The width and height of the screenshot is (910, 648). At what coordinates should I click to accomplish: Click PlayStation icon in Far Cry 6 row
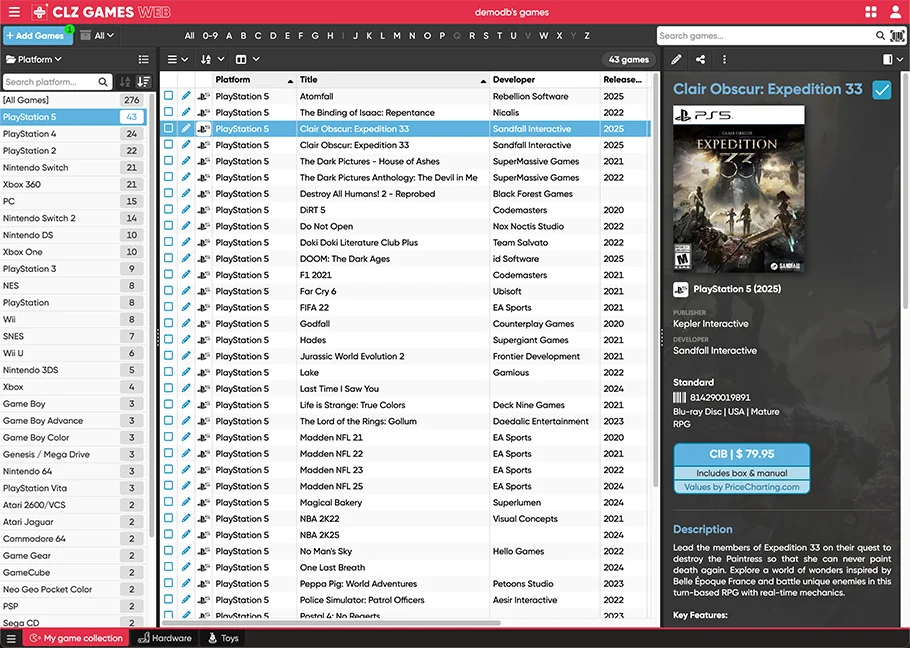coord(203,291)
